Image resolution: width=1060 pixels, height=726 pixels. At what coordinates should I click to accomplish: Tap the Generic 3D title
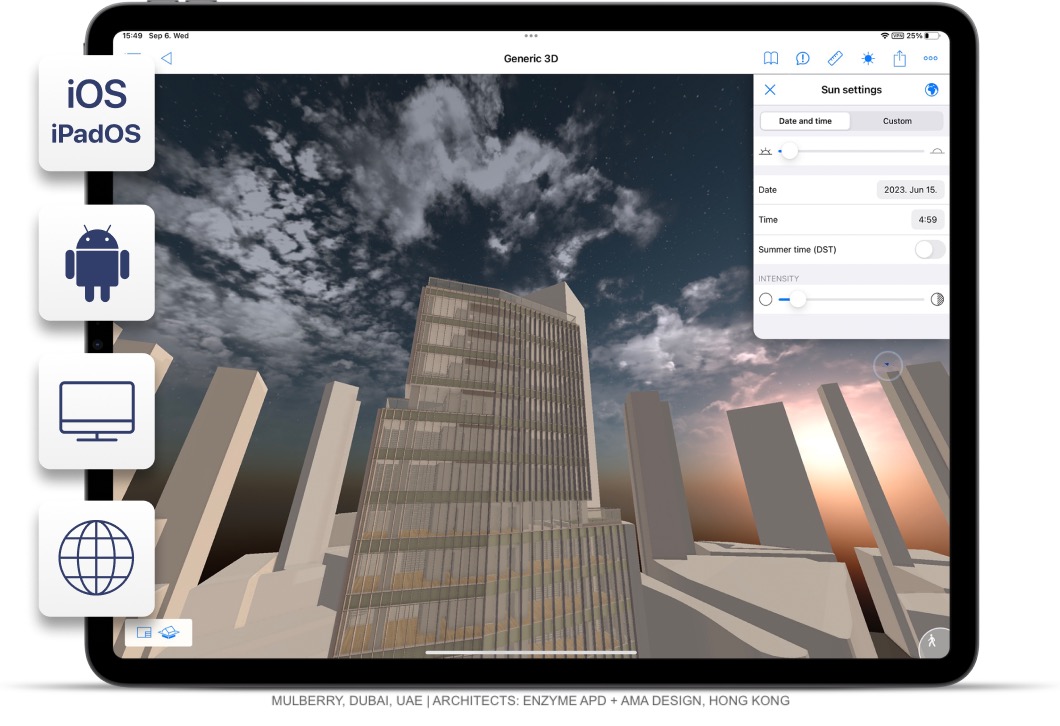pyautogui.click(x=530, y=58)
